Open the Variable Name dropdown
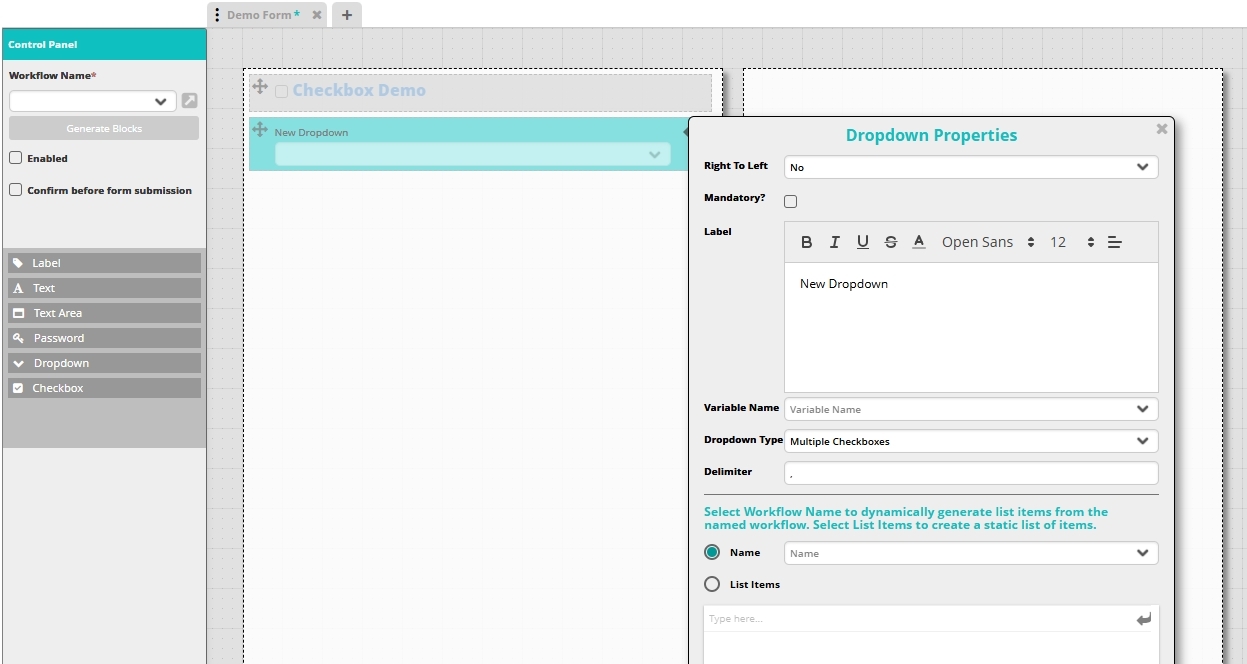The image size is (1247, 664). coord(971,409)
